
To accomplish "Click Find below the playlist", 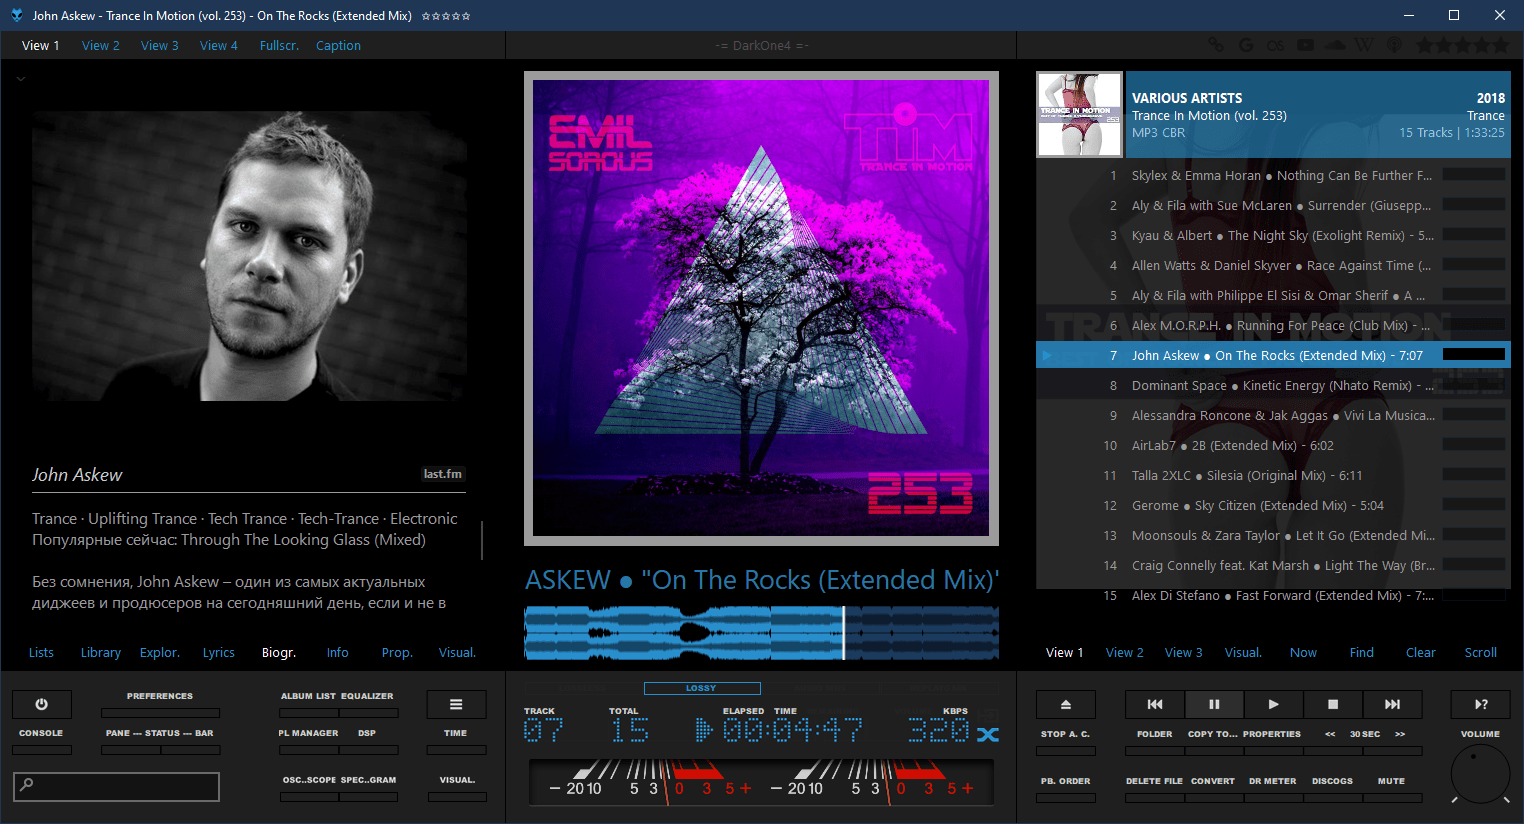I will 1362,652.
